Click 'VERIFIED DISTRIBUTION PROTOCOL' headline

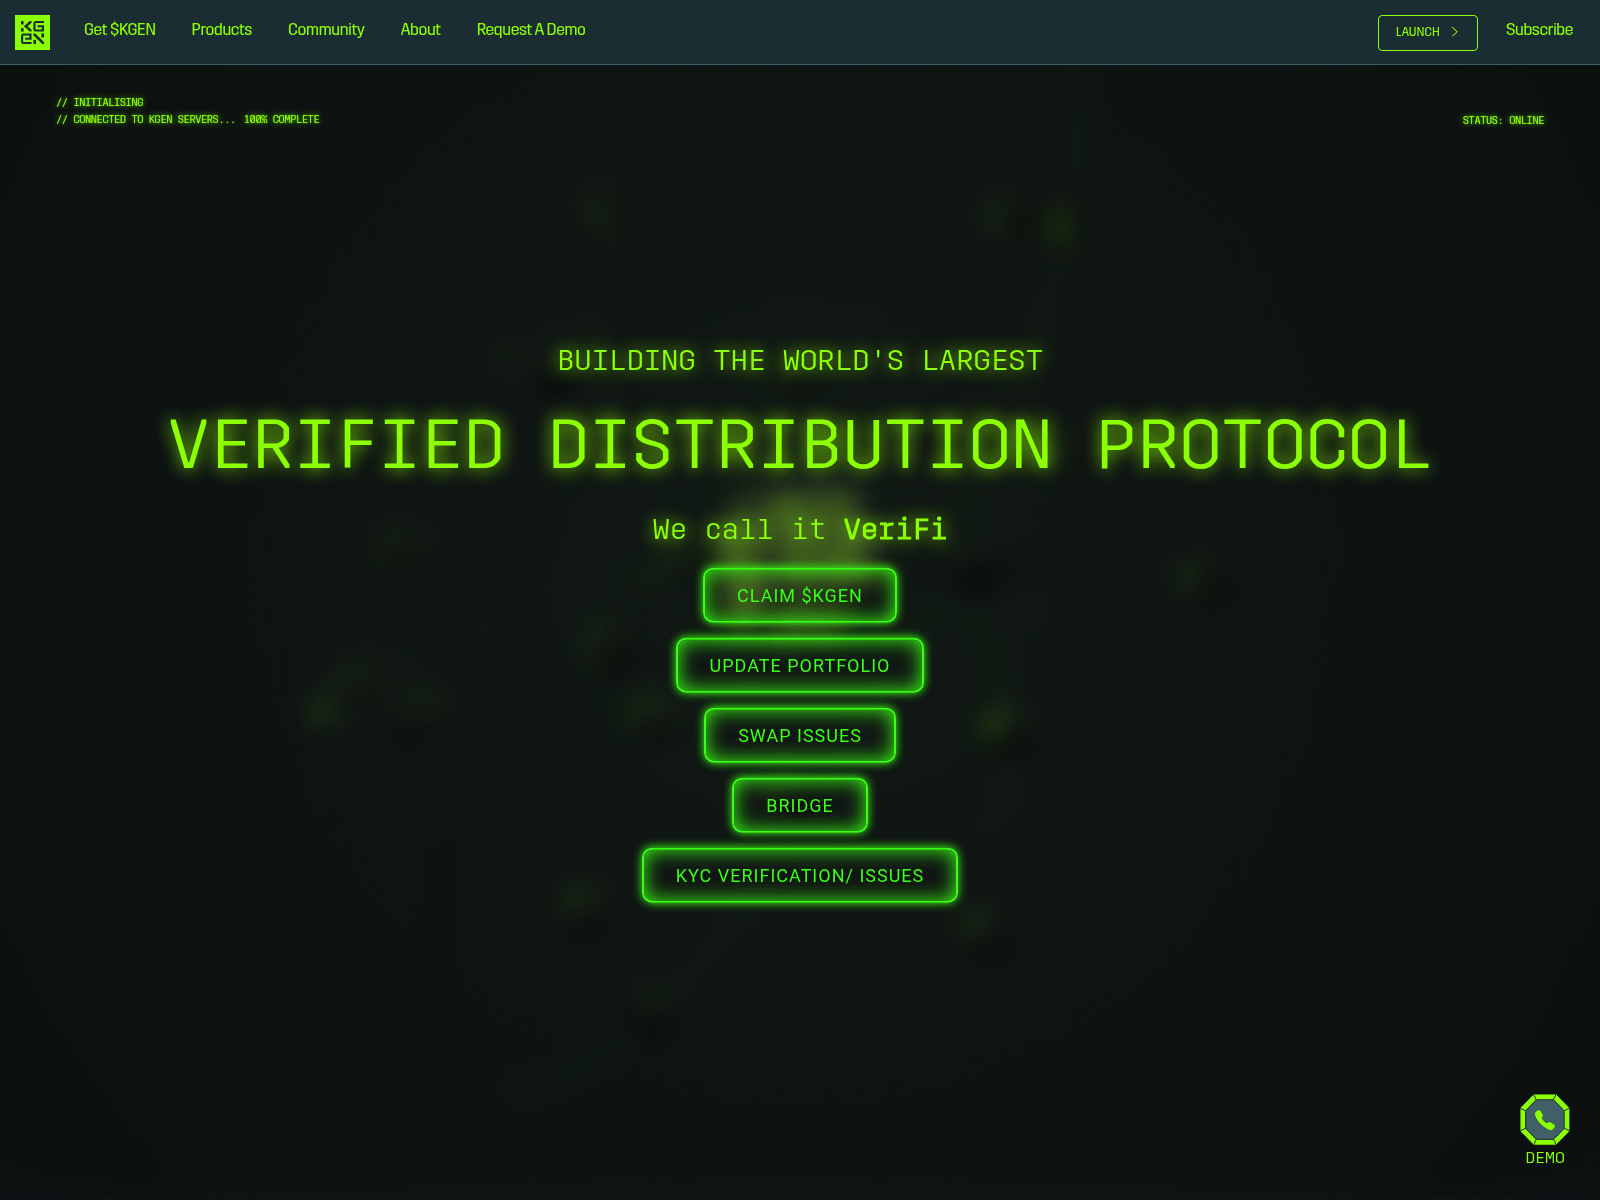pyautogui.click(x=800, y=445)
